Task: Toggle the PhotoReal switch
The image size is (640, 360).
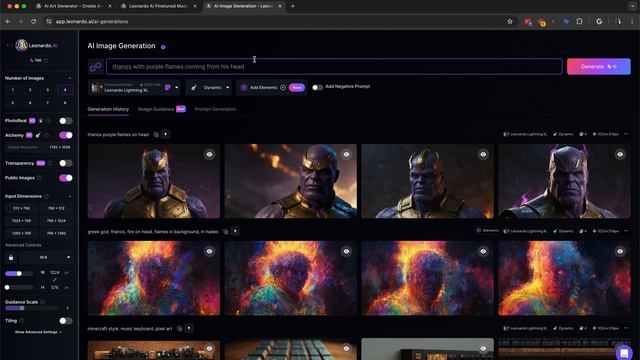Action: coord(66,121)
